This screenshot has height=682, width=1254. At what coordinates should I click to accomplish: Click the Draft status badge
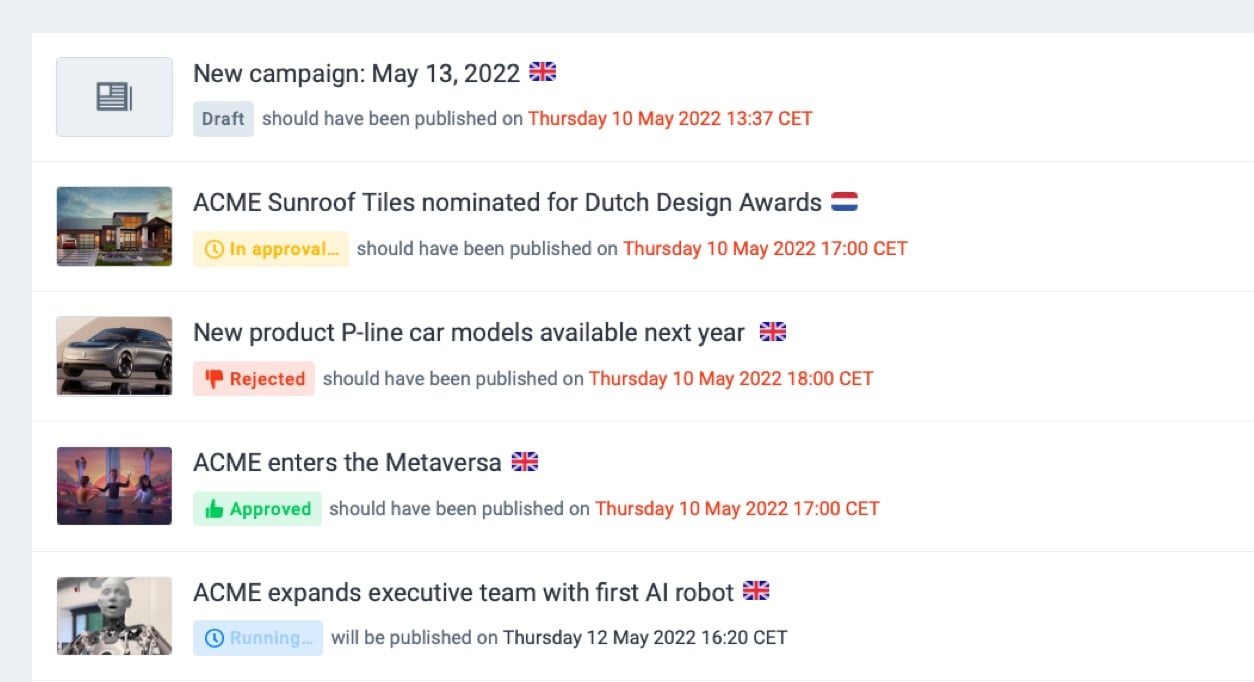tap(223, 118)
